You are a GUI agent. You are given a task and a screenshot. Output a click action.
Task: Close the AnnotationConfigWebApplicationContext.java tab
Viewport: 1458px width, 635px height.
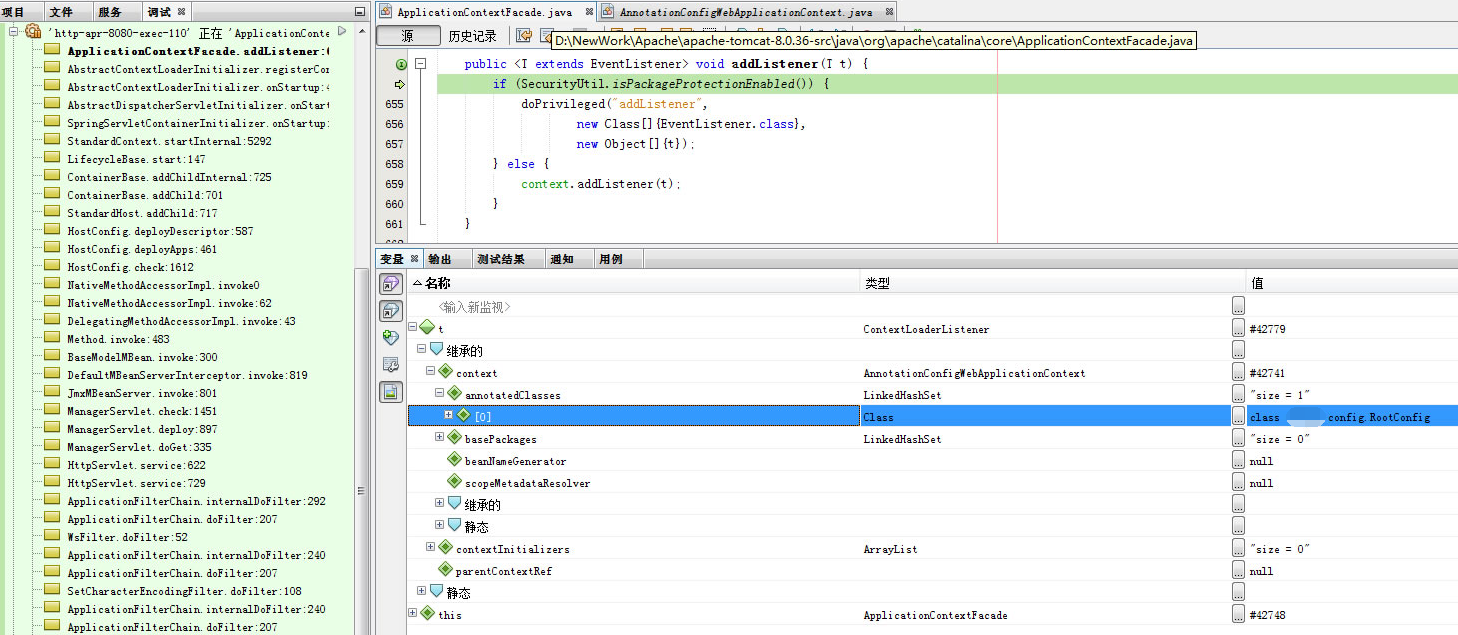(888, 12)
